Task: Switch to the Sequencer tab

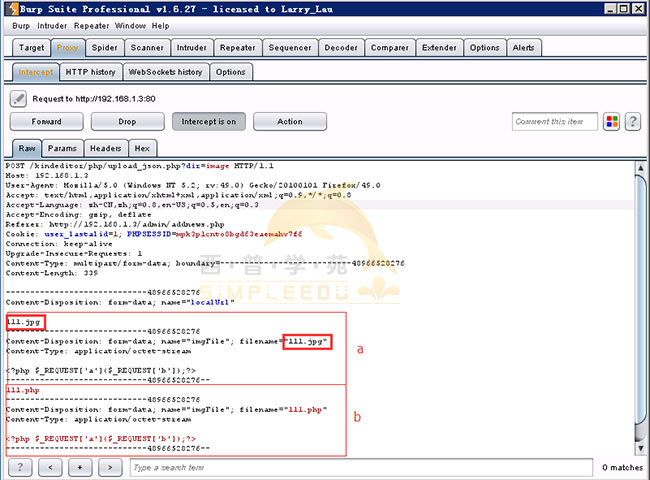Action: [290, 48]
